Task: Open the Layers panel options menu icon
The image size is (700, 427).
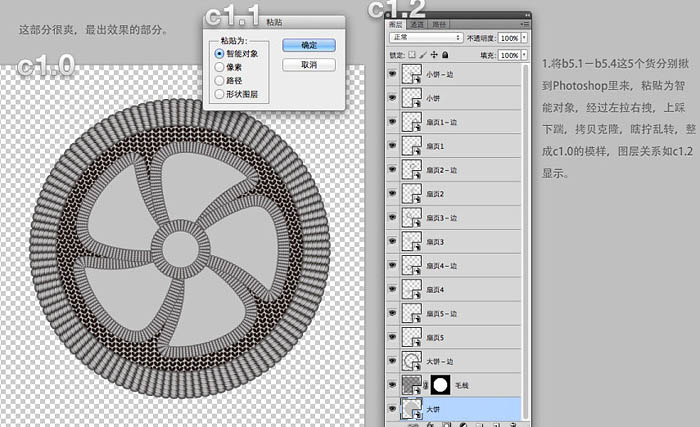Action: point(526,24)
